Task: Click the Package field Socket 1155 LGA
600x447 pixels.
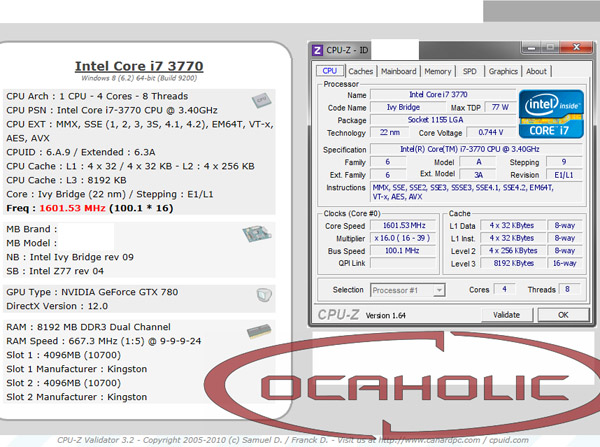Action: (443, 120)
